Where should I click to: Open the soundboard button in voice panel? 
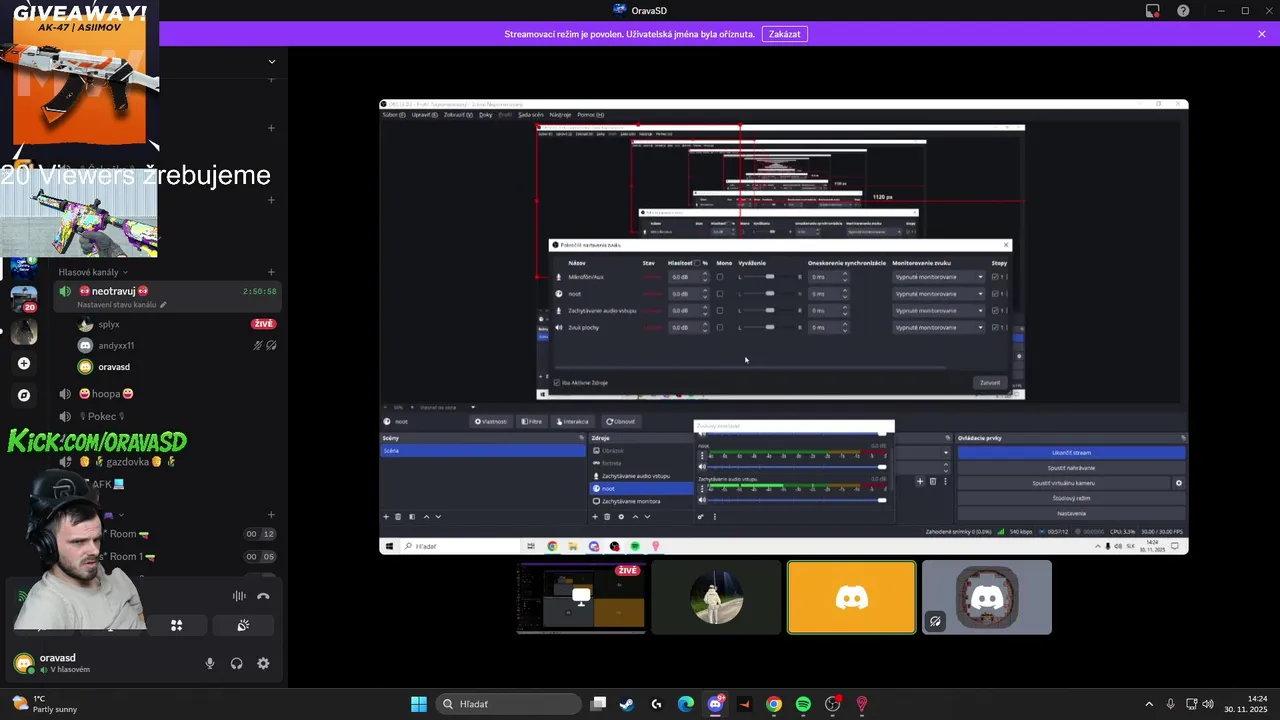point(243,625)
